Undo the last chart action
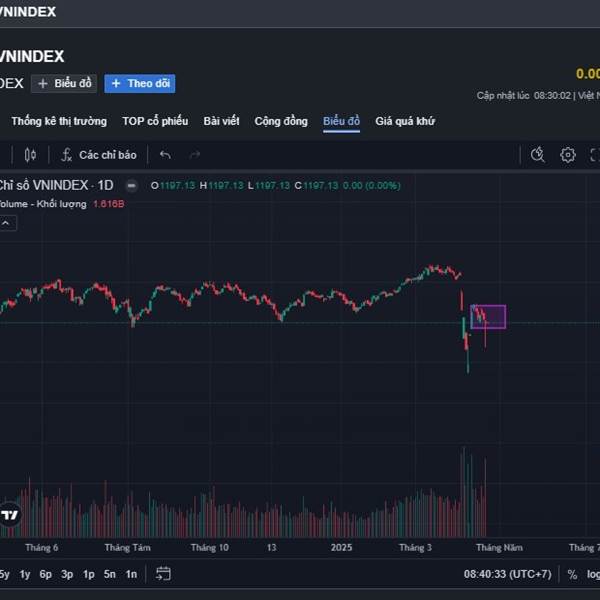600x600 pixels. click(165, 155)
